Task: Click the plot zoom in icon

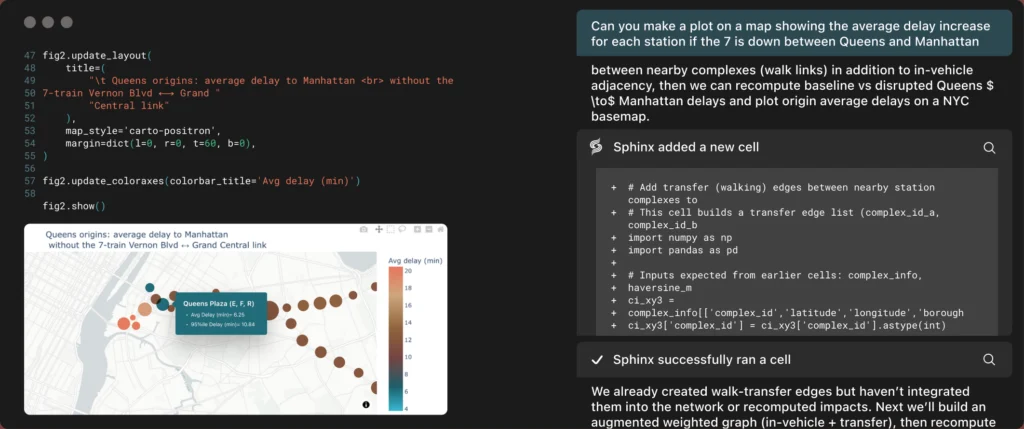Action: click(417, 229)
